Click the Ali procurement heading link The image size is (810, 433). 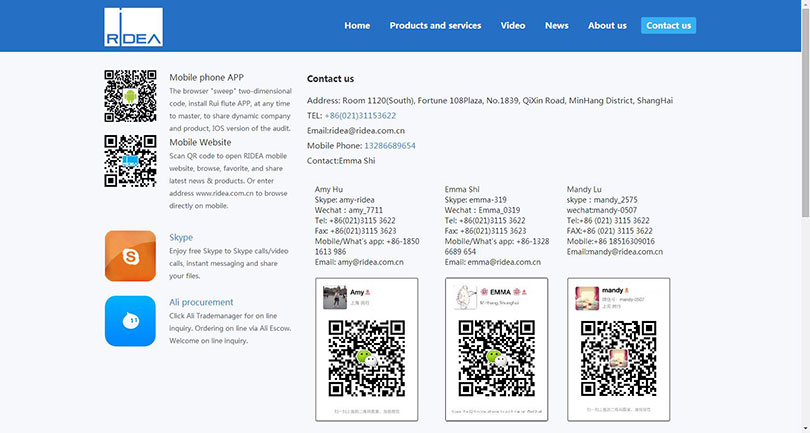click(201, 302)
